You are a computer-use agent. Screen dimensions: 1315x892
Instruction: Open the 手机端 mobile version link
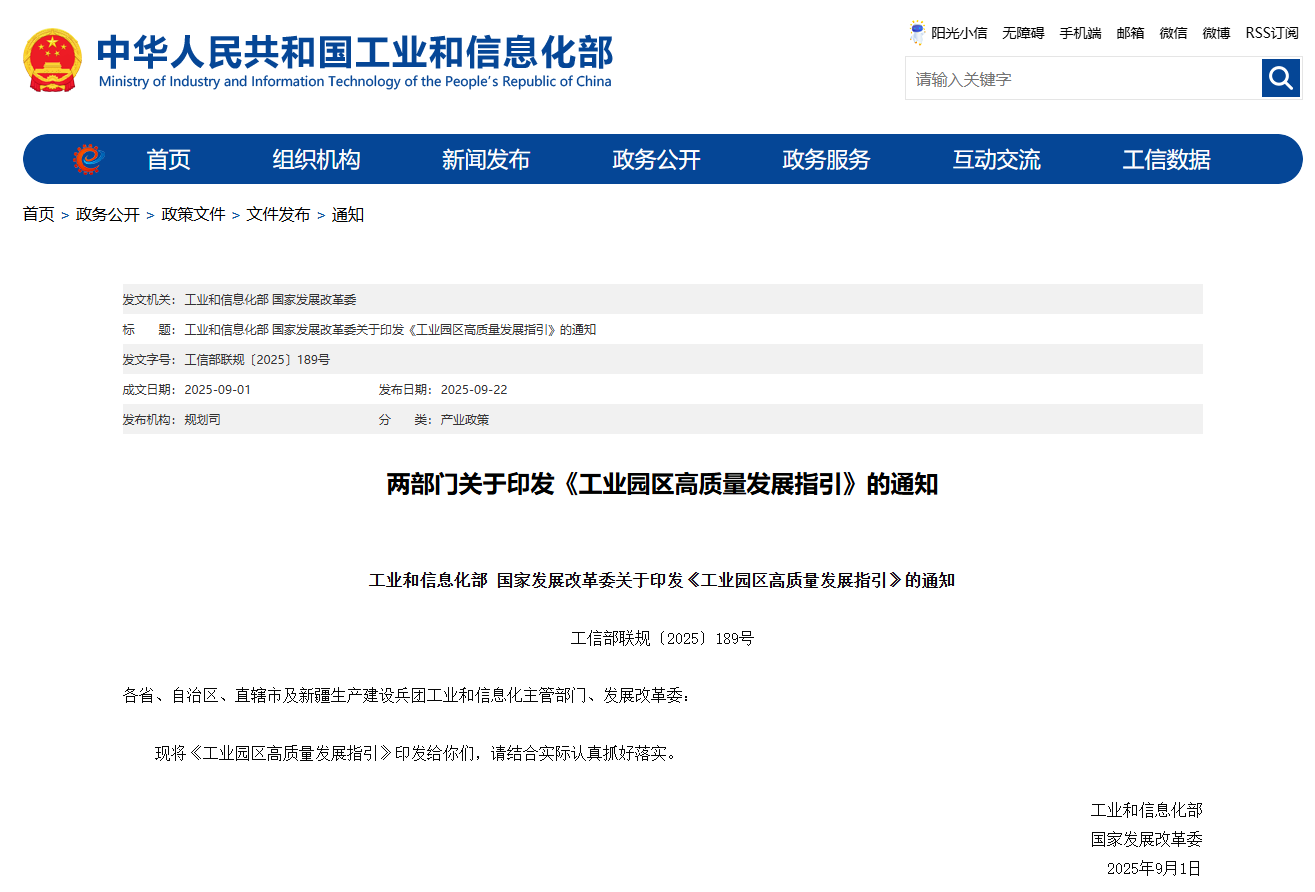1080,33
